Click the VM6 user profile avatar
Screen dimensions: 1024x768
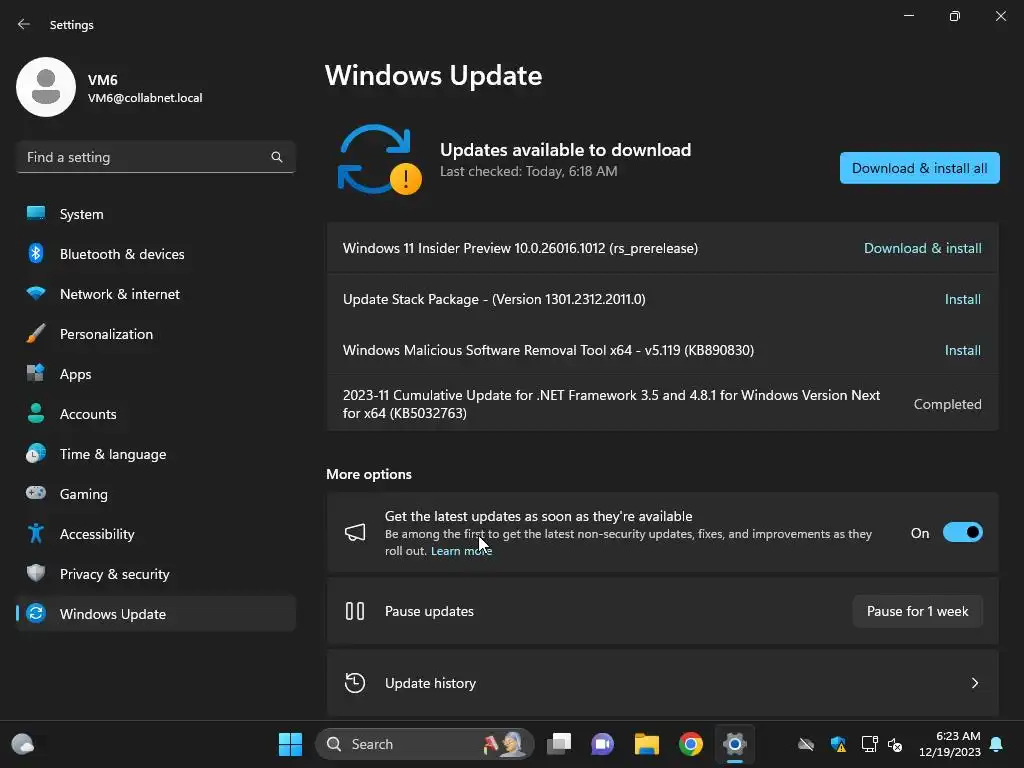[x=46, y=87]
